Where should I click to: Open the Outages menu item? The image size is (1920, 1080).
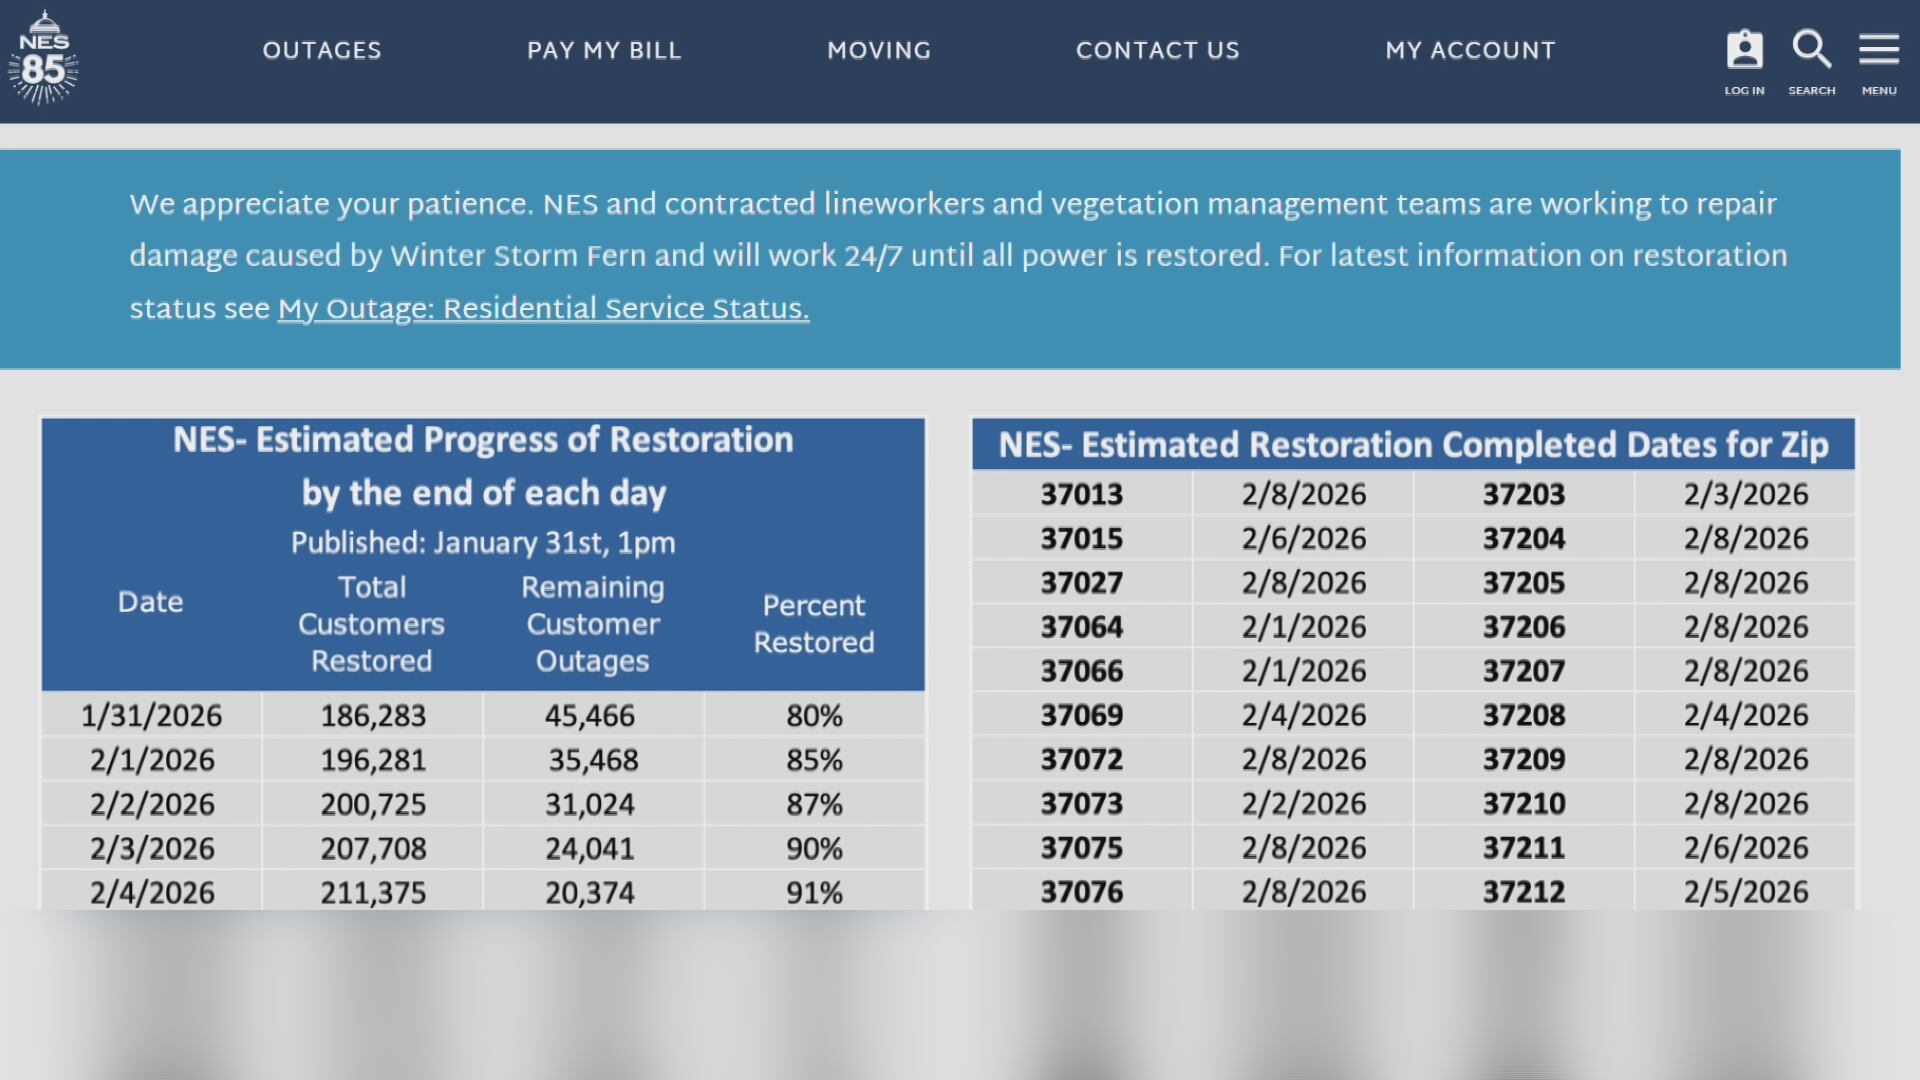pyautogui.click(x=322, y=51)
